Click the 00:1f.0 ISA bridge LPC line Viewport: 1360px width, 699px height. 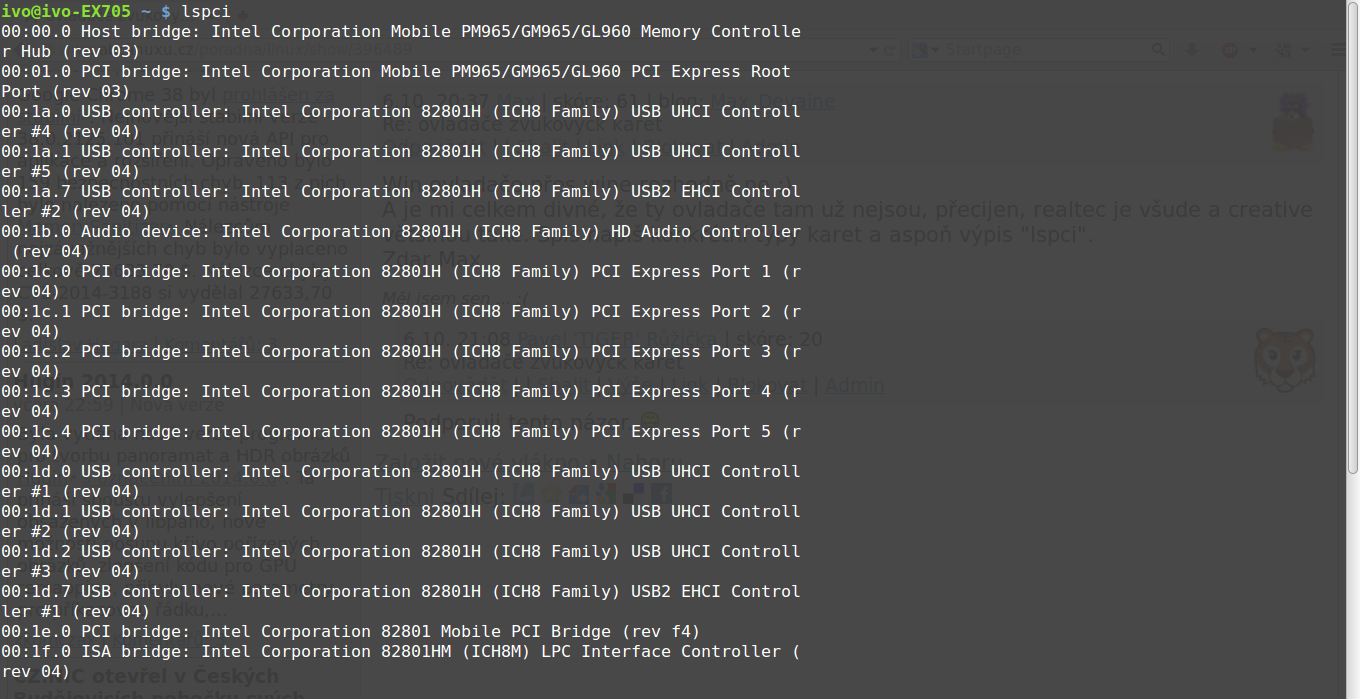(x=401, y=661)
